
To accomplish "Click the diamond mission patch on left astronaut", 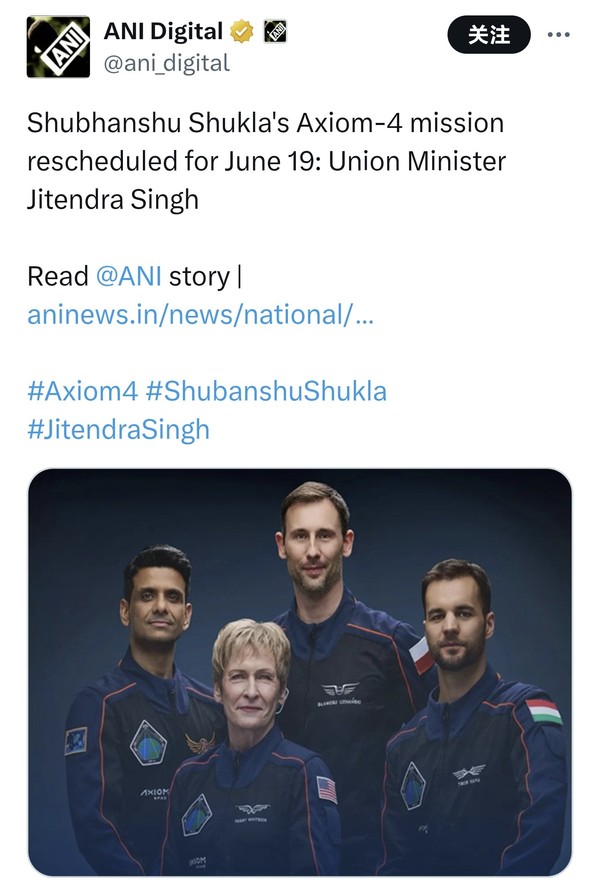I will 148,742.
